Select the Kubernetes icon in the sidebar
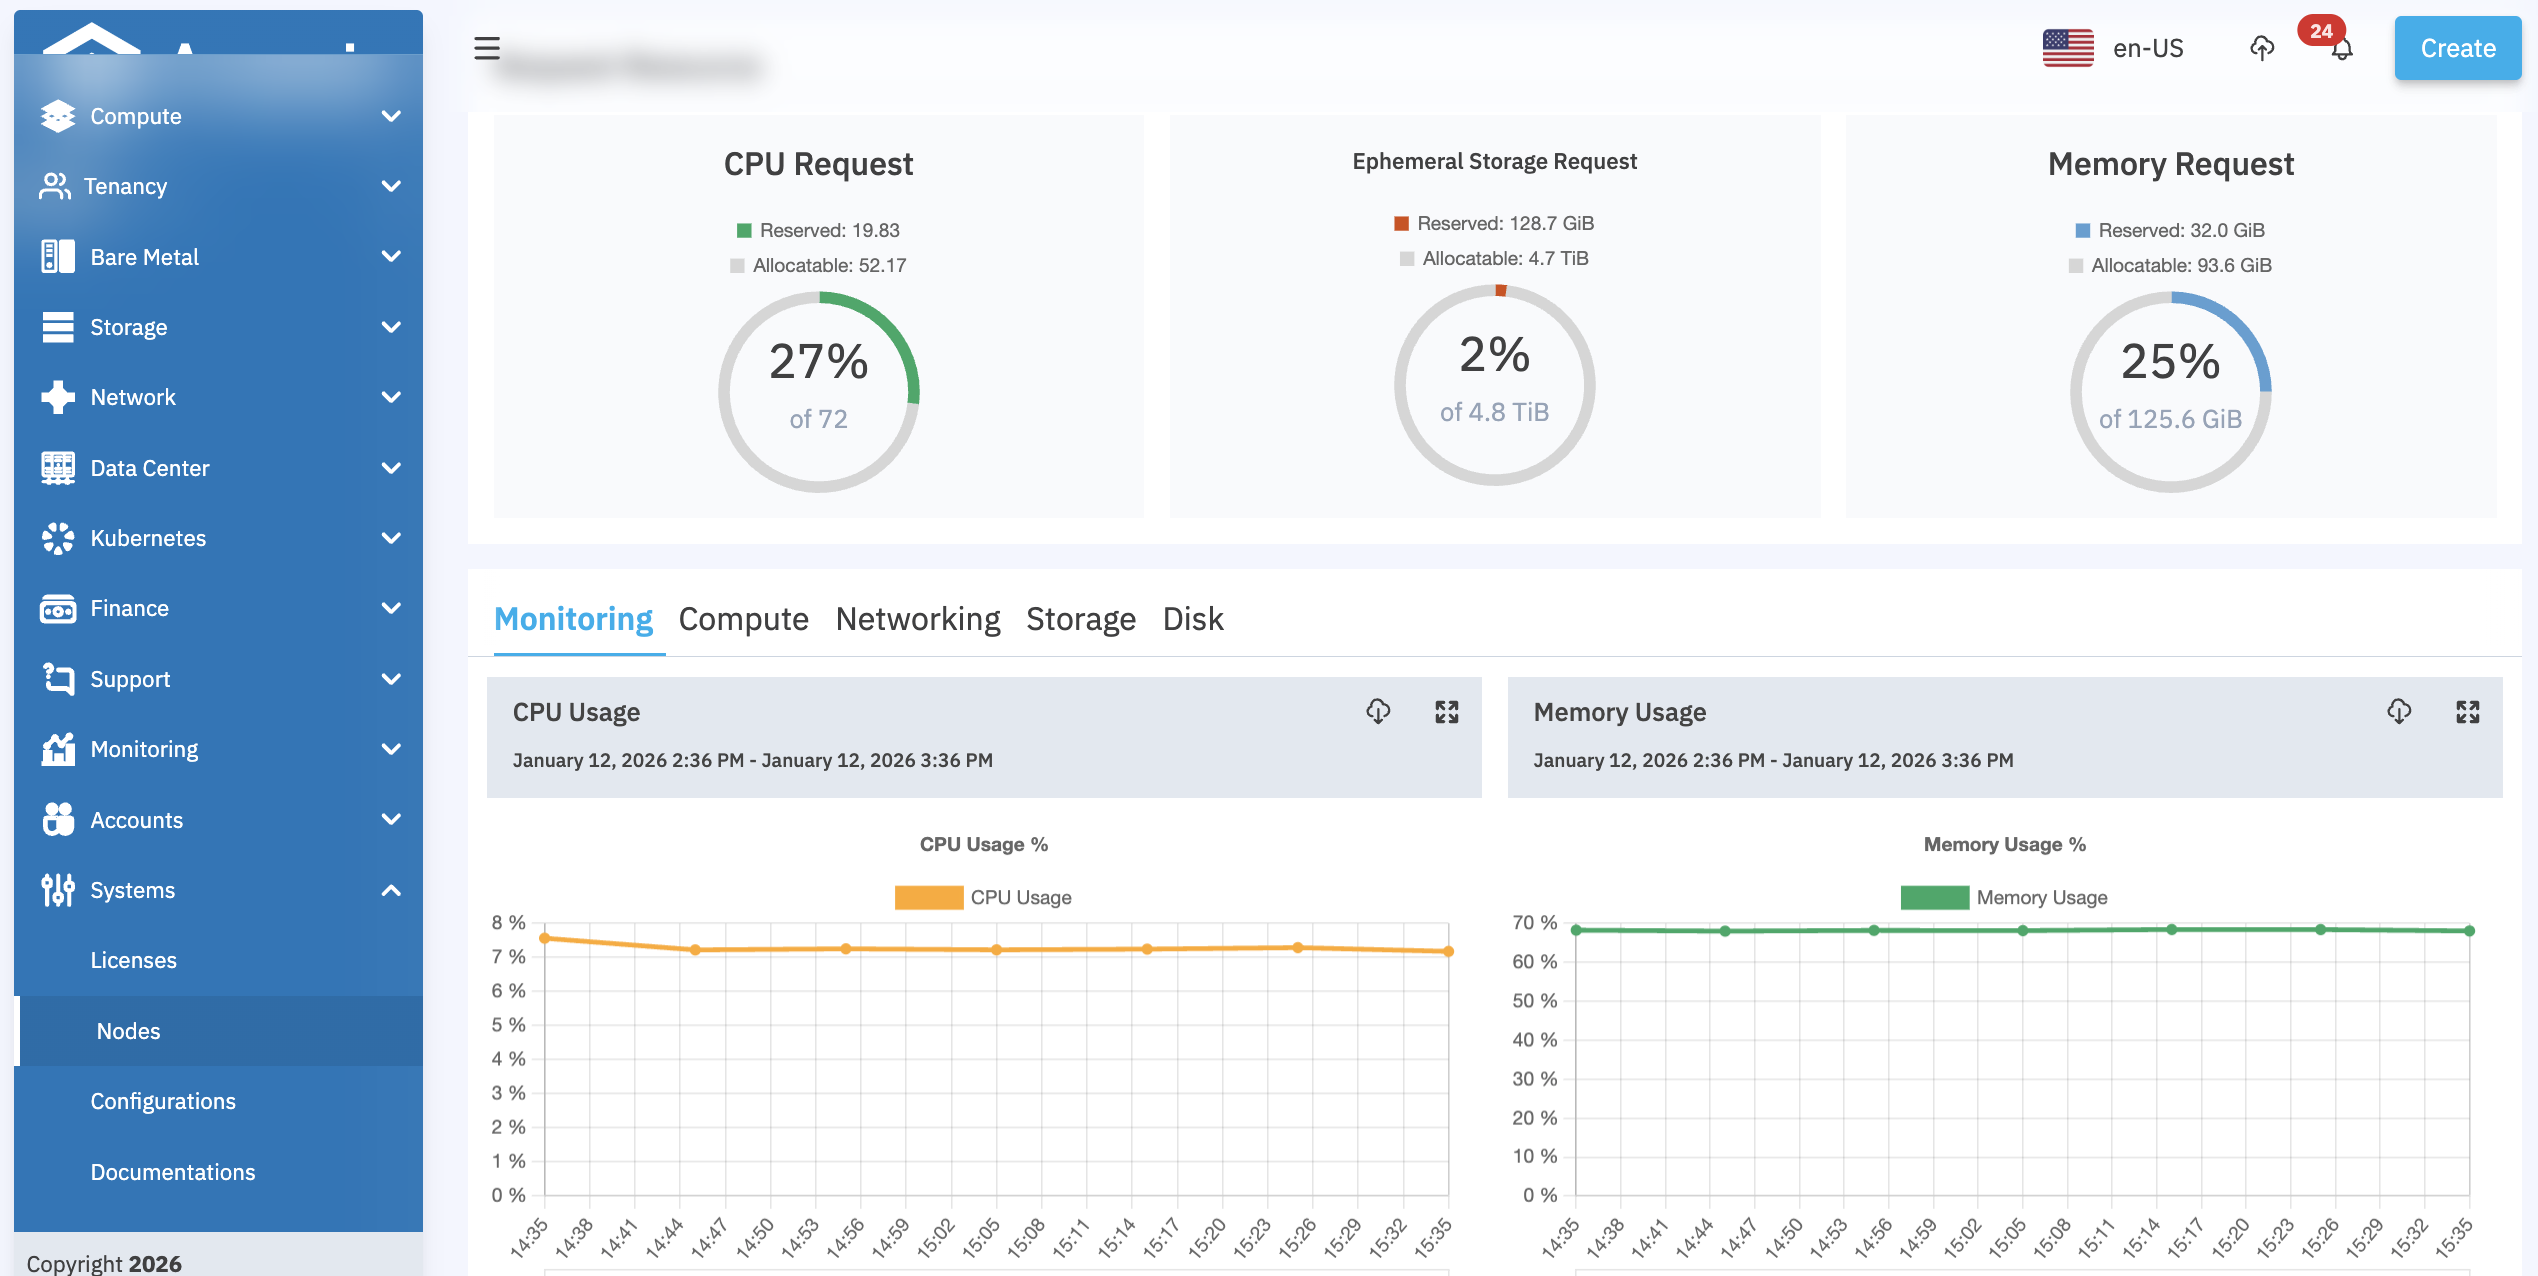This screenshot has height=1276, width=2538. pos(57,538)
